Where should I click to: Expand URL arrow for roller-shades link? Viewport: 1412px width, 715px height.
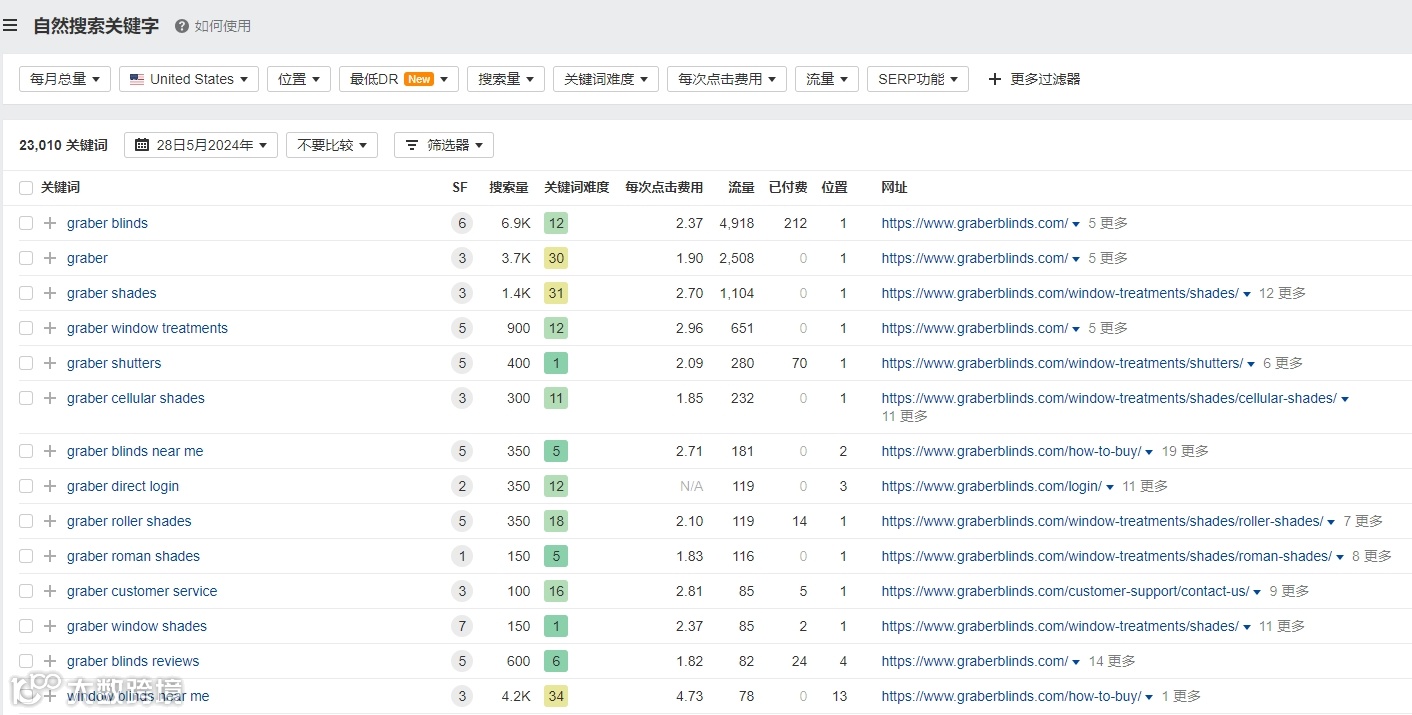point(1331,522)
